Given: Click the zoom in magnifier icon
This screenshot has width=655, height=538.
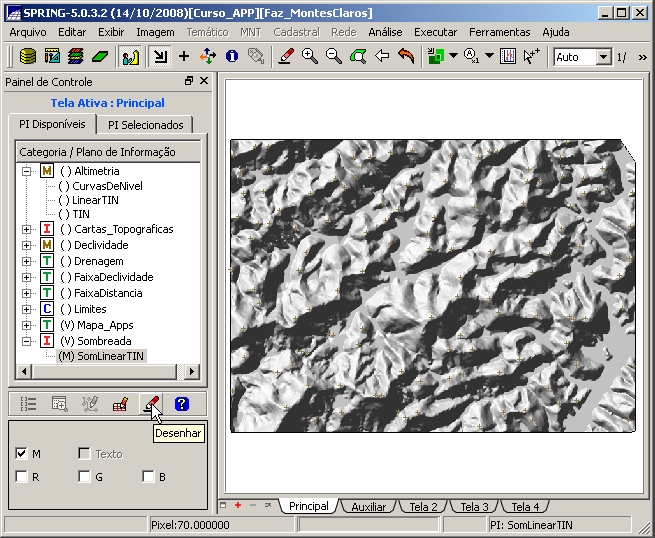Looking at the screenshot, I should pos(310,57).
